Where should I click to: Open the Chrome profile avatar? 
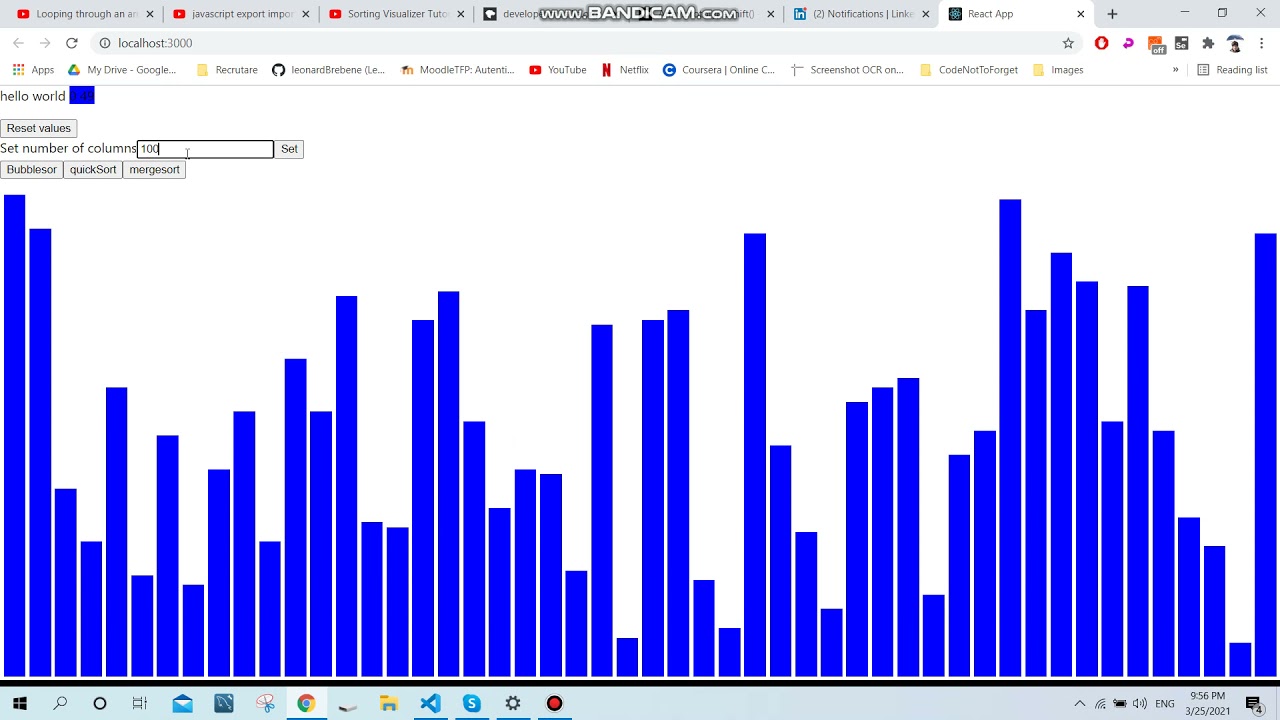pos(1235,43)
